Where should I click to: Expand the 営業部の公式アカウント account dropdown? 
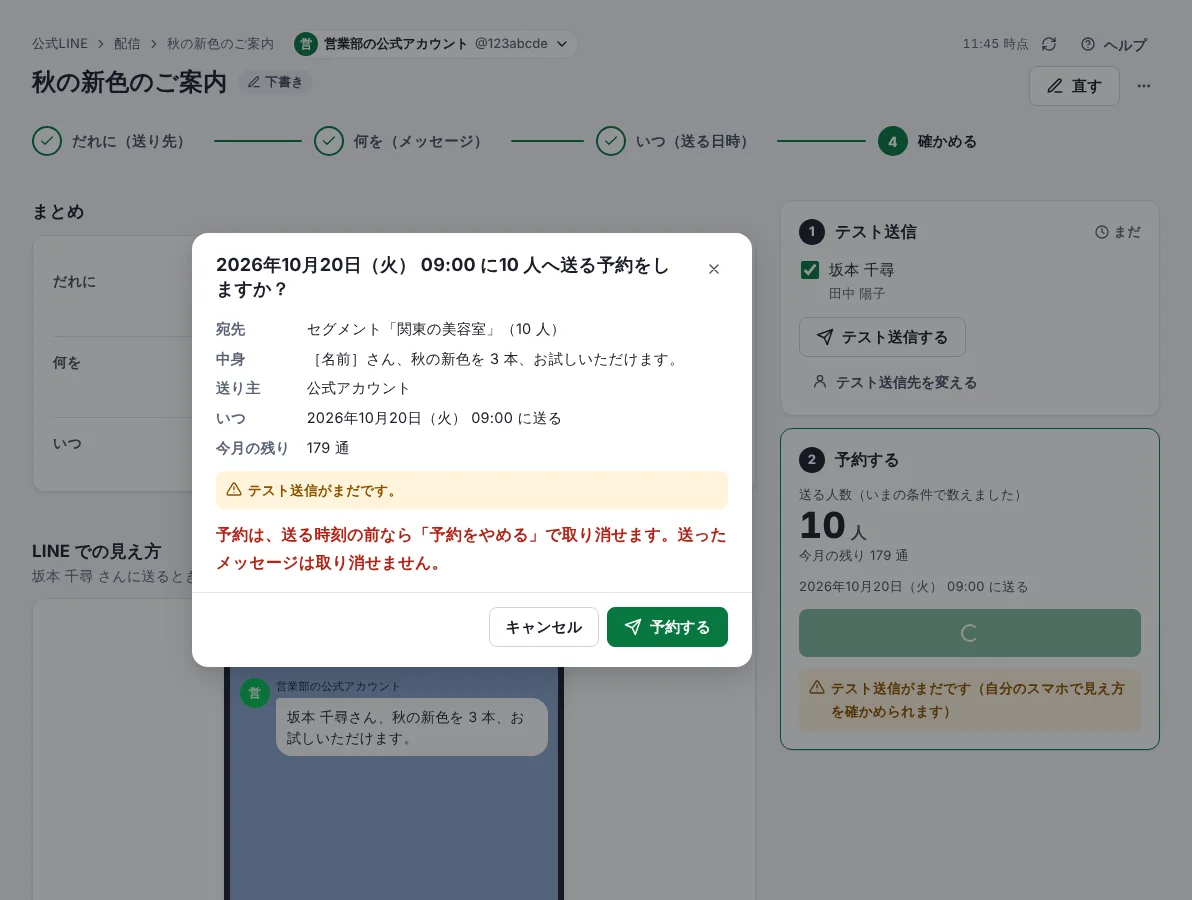coord(436,44)
